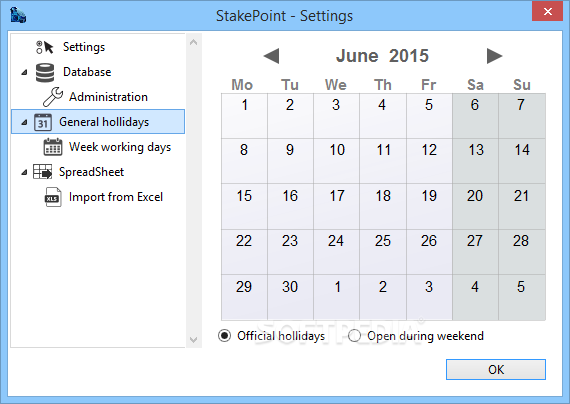Select the Database stack icon
Viewport: 570px width, 404px height.
[x=45, y=72]
